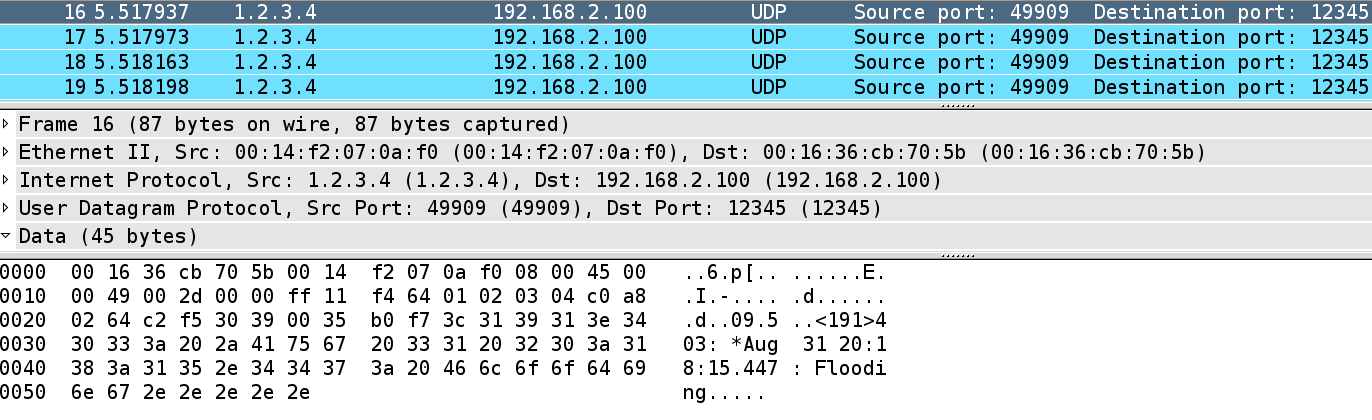
Task: Collapse the Data (45 bytes) triangle
Action: point(8,237)
